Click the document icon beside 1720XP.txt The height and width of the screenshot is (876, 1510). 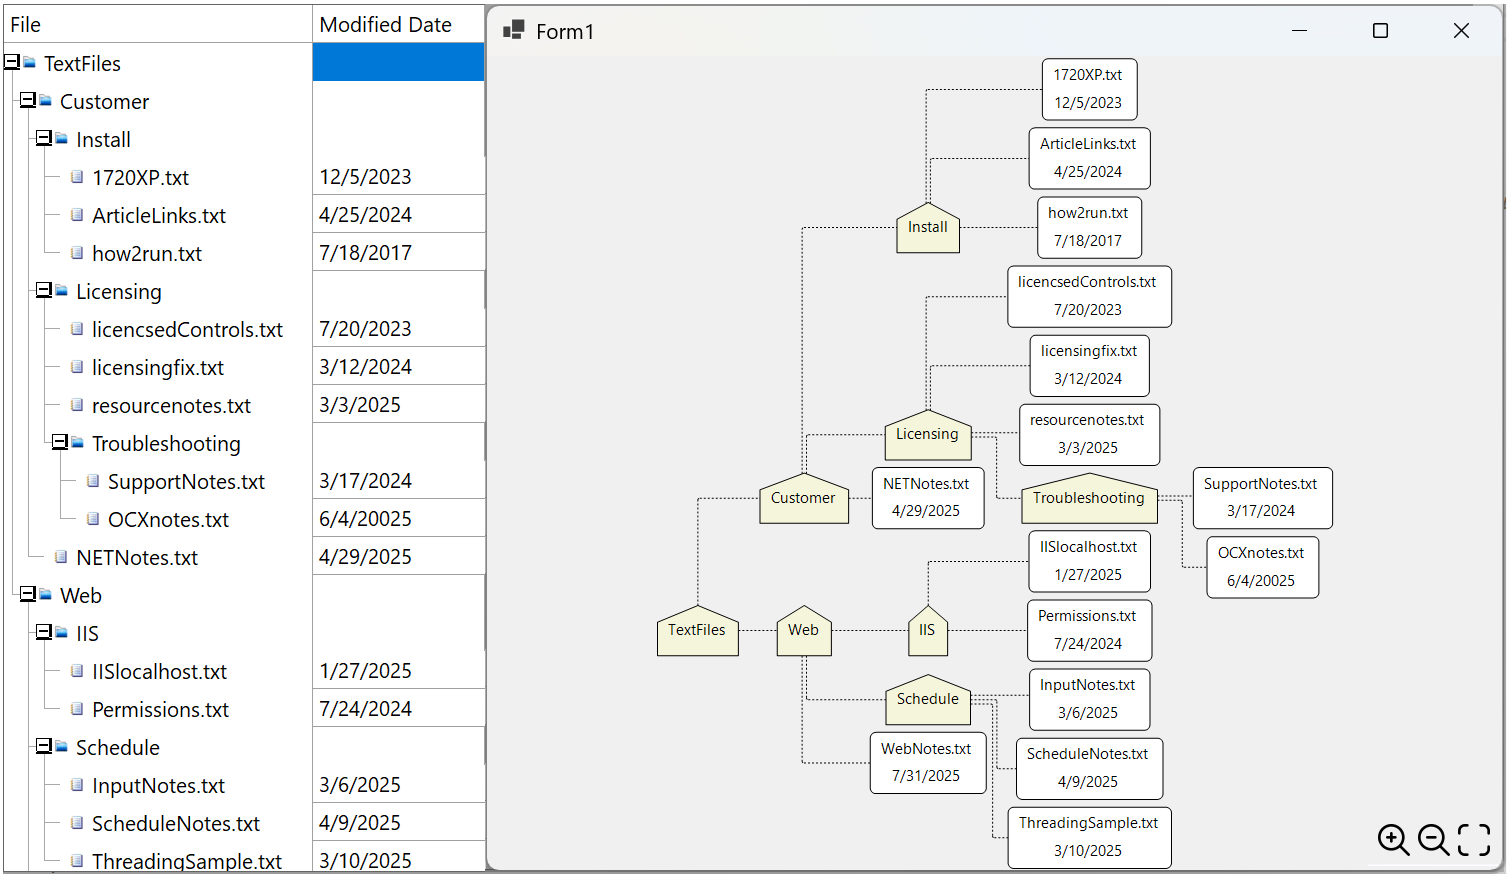(77, 176)
